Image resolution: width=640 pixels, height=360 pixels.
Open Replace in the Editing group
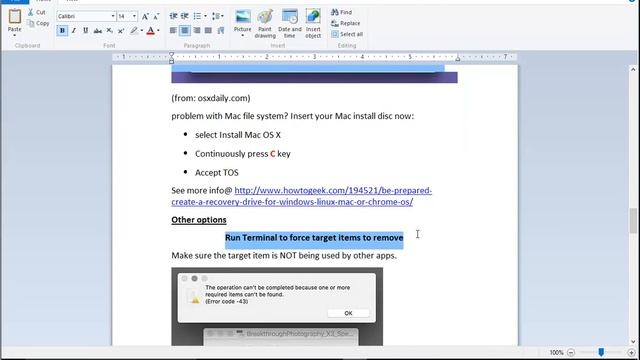(346, 23)
